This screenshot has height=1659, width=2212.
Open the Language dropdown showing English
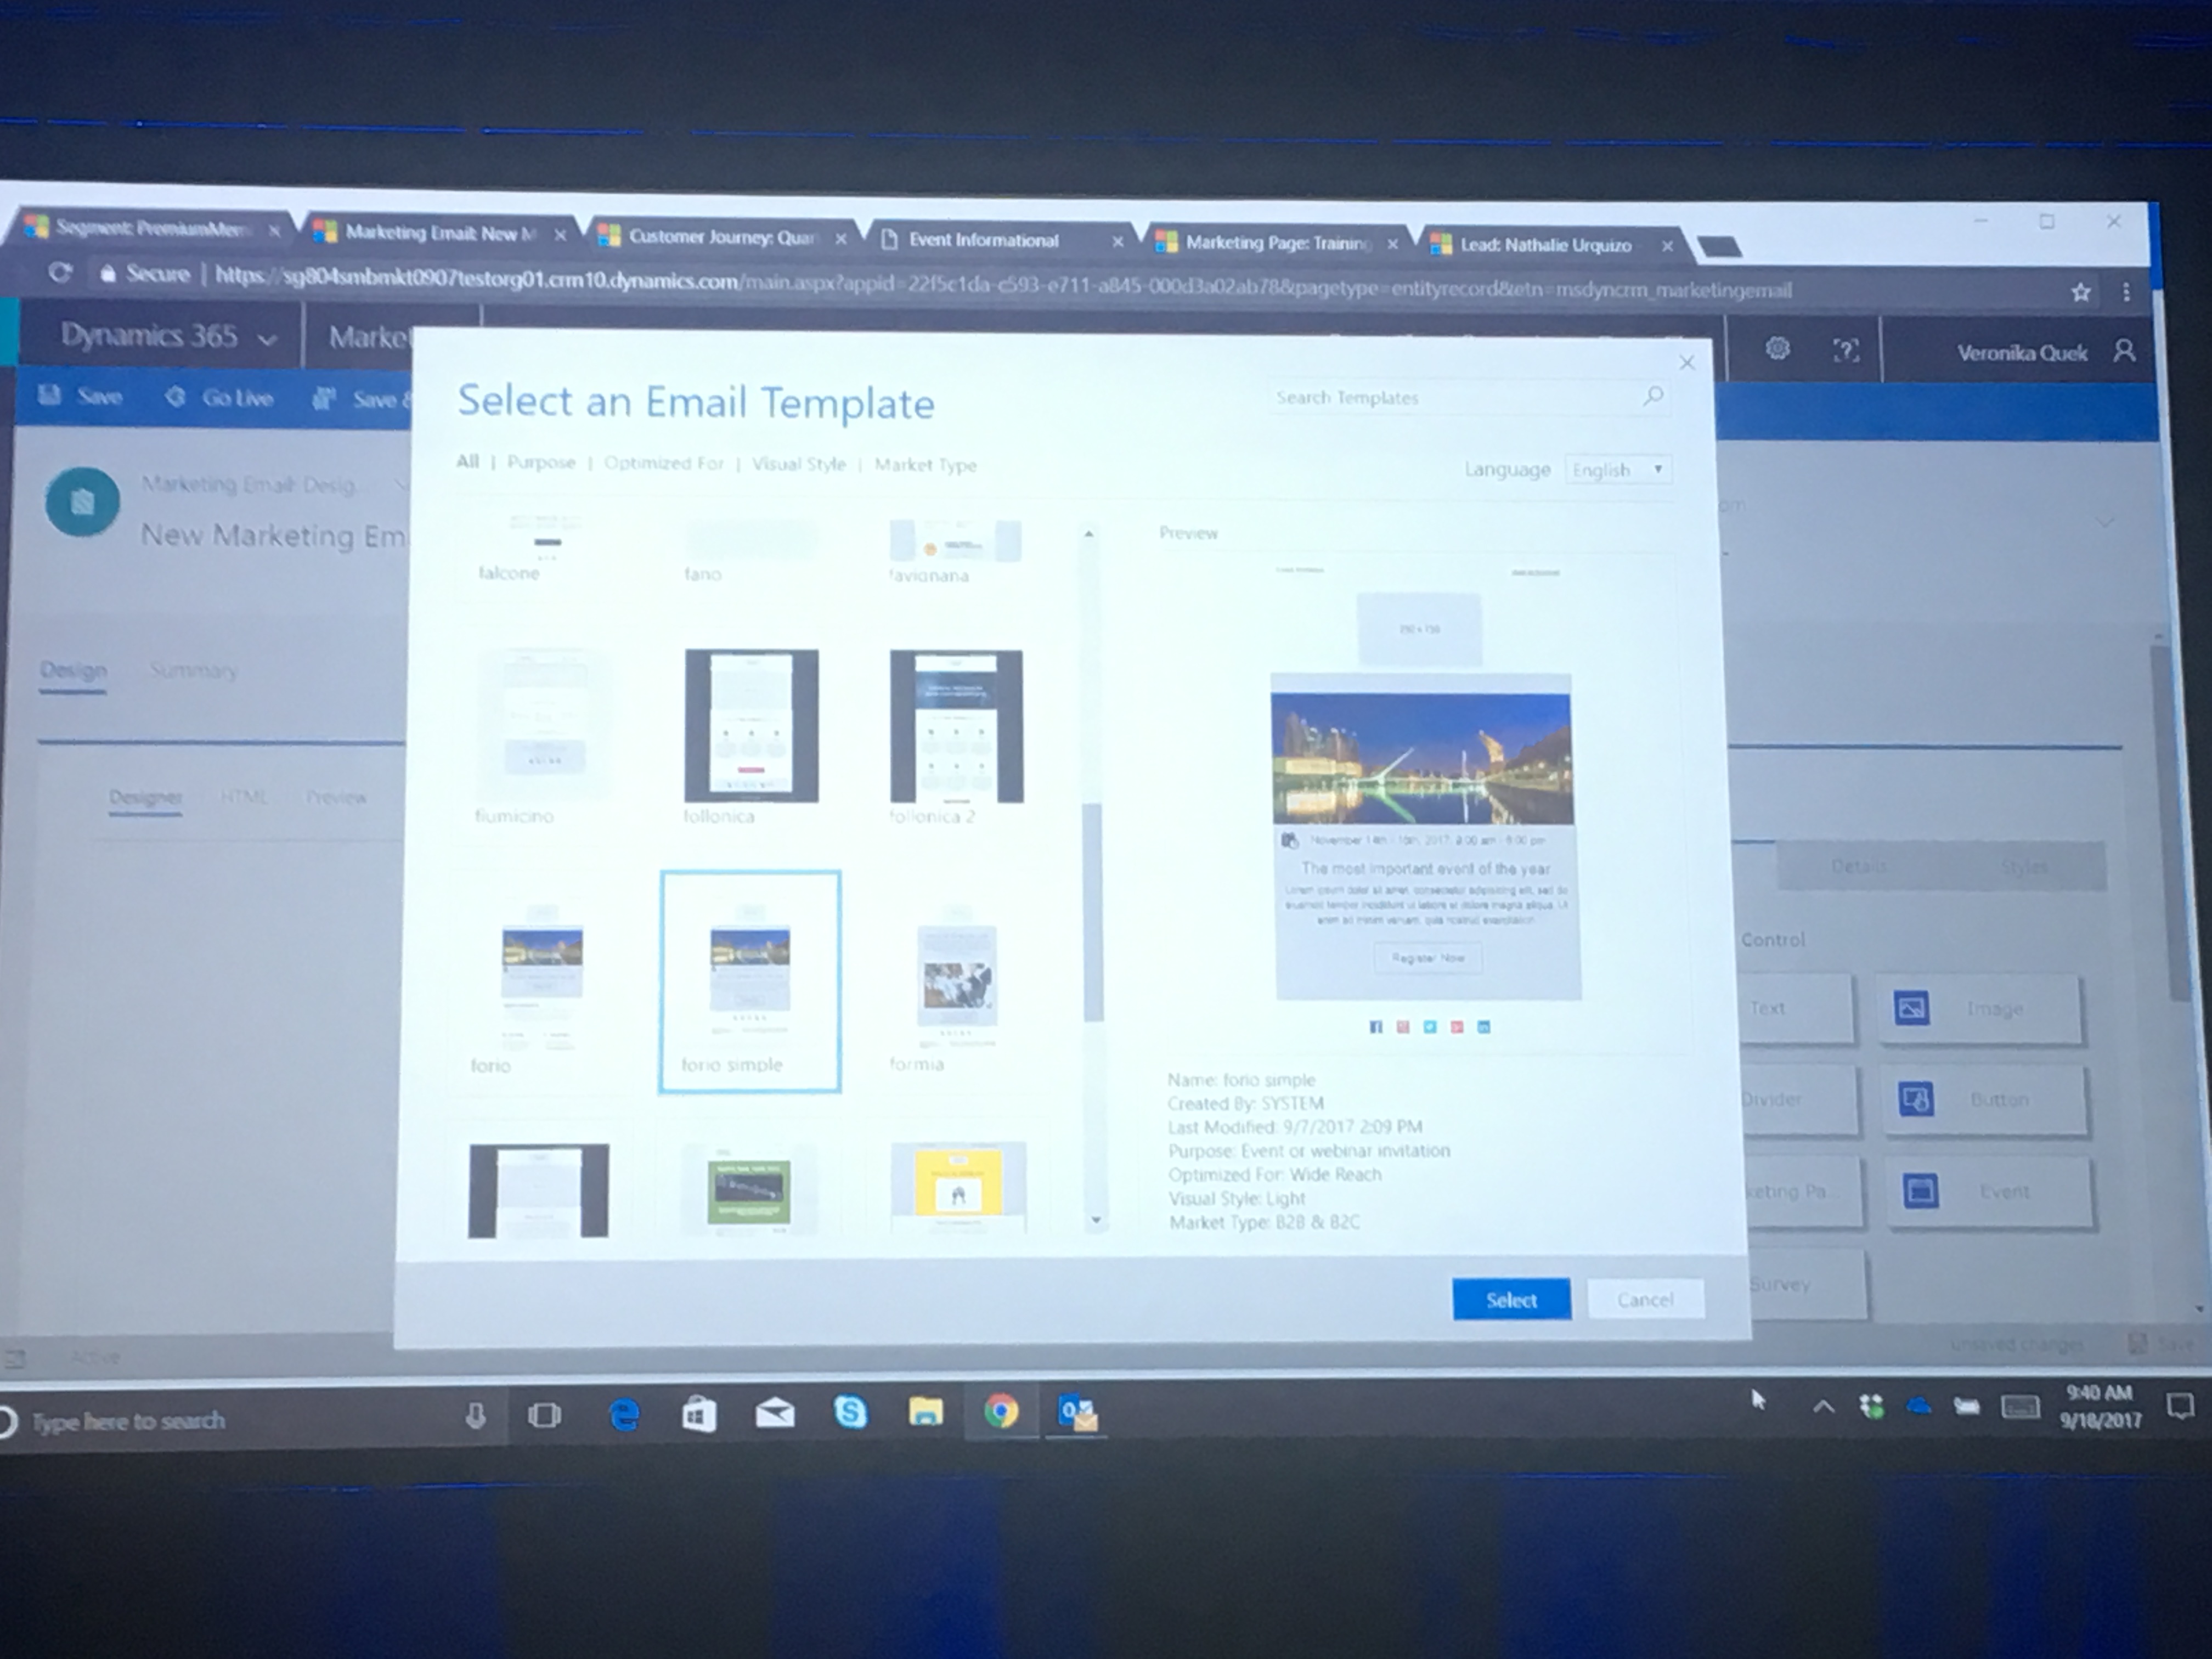[x=1617, y=469]
